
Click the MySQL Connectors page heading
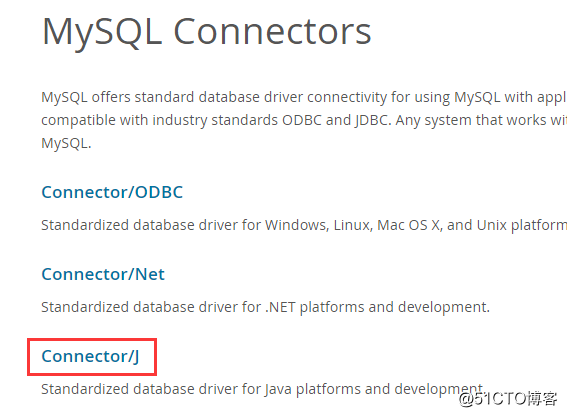point(206,33)
